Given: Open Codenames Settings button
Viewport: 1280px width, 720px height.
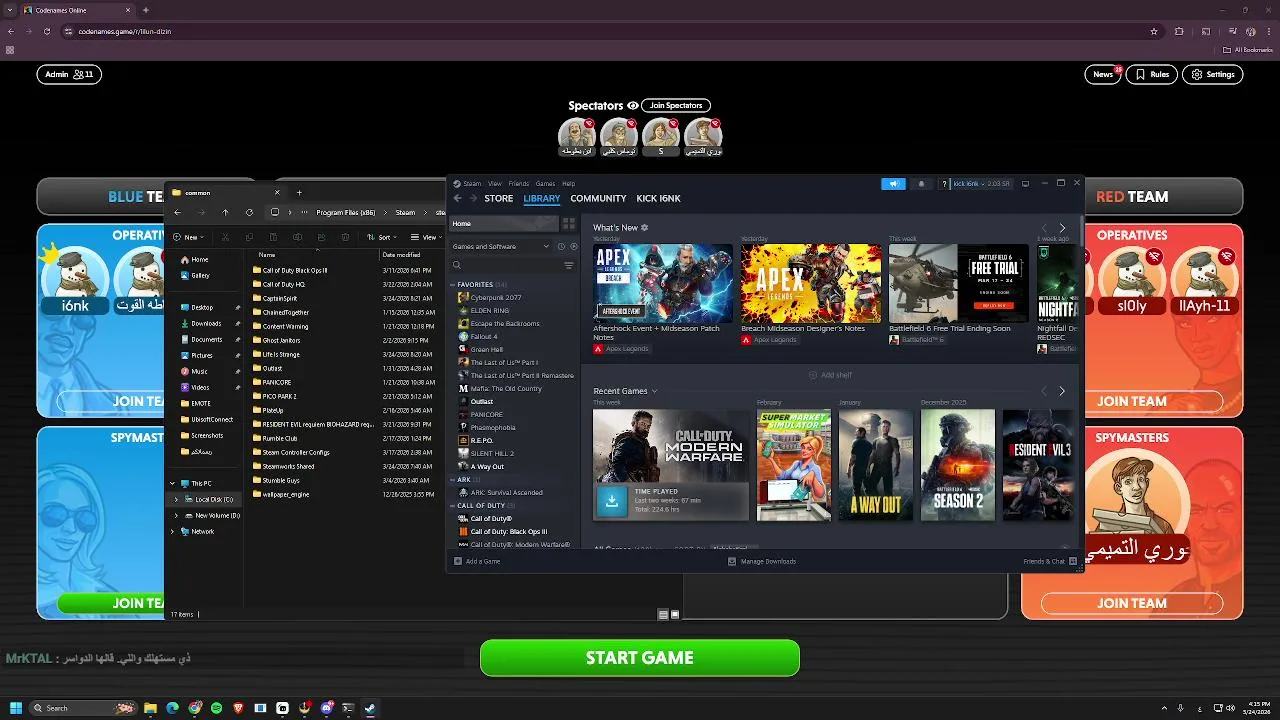Looking at the screenshot, I should pyautogui.click(x=1212, y=74).
